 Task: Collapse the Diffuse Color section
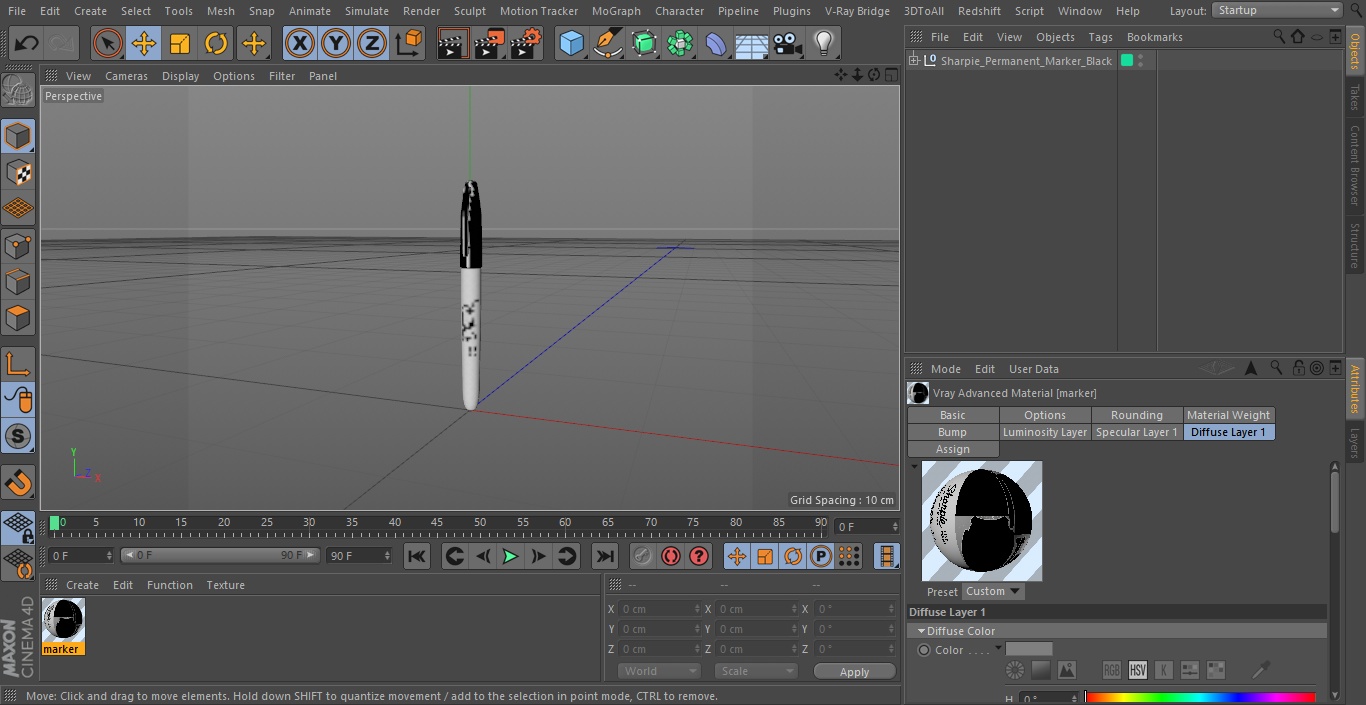click(921, 631)
